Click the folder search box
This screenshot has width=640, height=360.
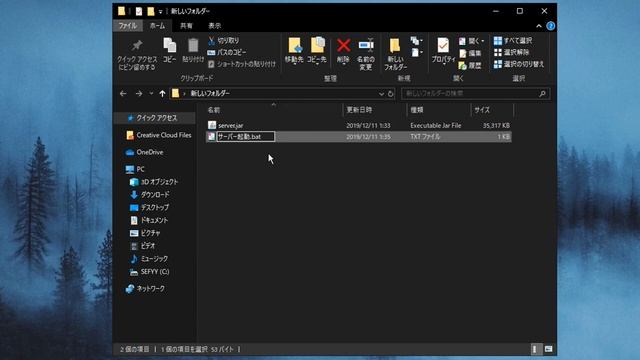pos(476,94)
